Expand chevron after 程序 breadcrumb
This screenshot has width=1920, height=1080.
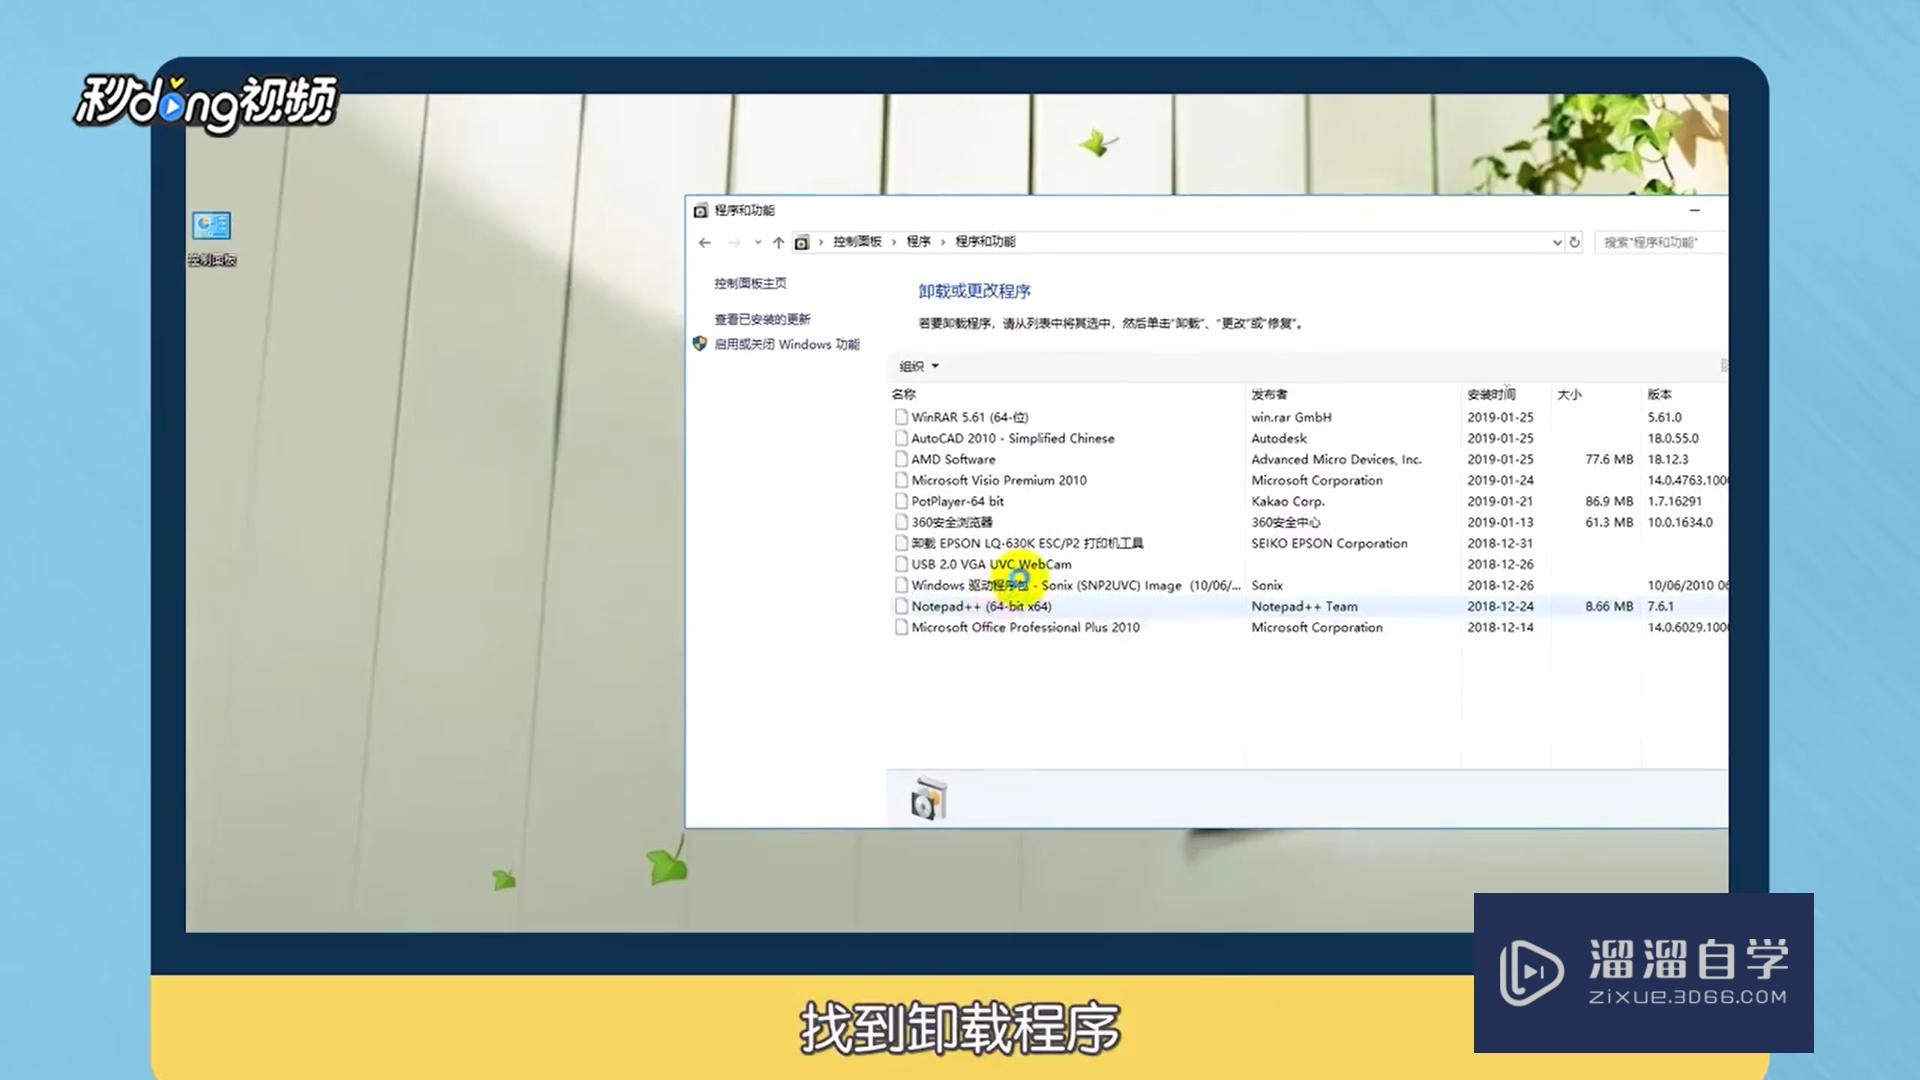(942, 242)
